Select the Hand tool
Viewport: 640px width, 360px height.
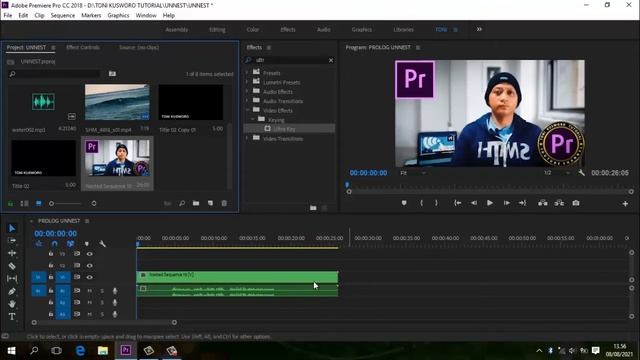point(12,304)
